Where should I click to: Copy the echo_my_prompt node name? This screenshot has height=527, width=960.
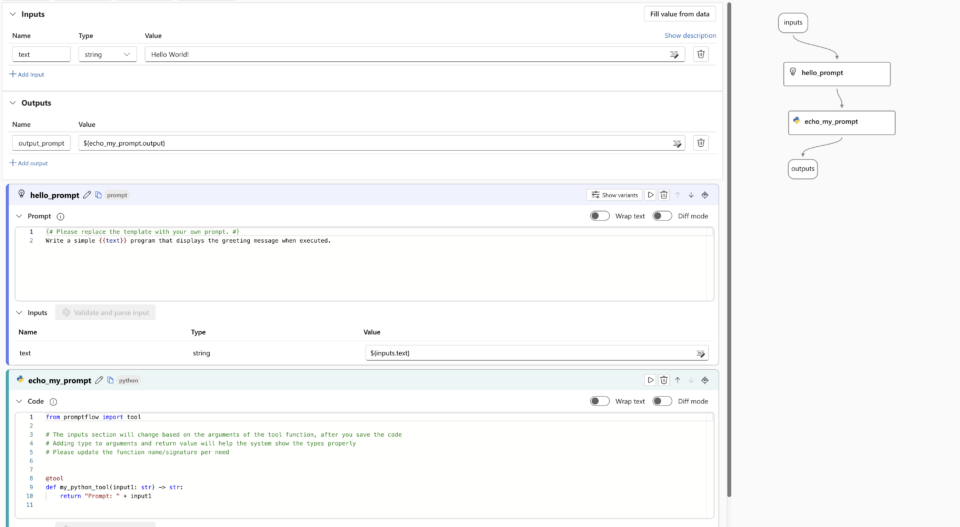pos(111,380)
